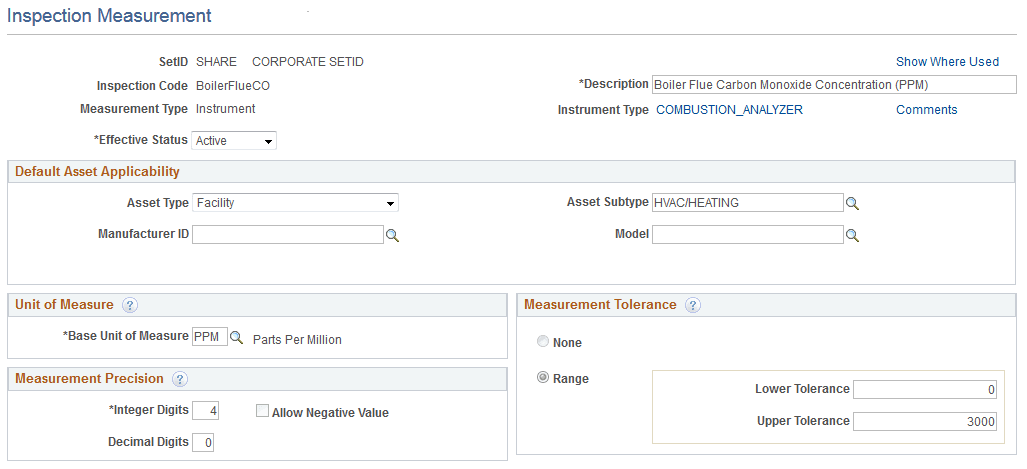Viewport: 1027px width, 469px height.
Task: Click the Model field lookup icon
Action: click(x=853, y=235)
